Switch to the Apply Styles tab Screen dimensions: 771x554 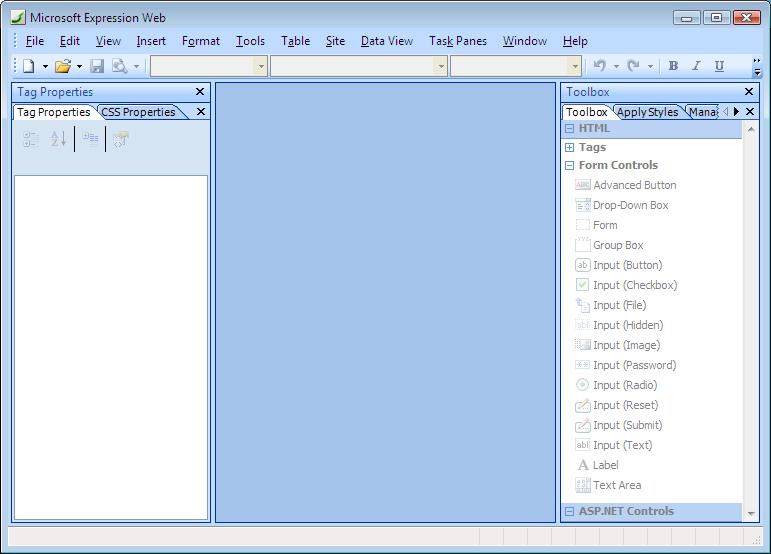pos(648,112)
